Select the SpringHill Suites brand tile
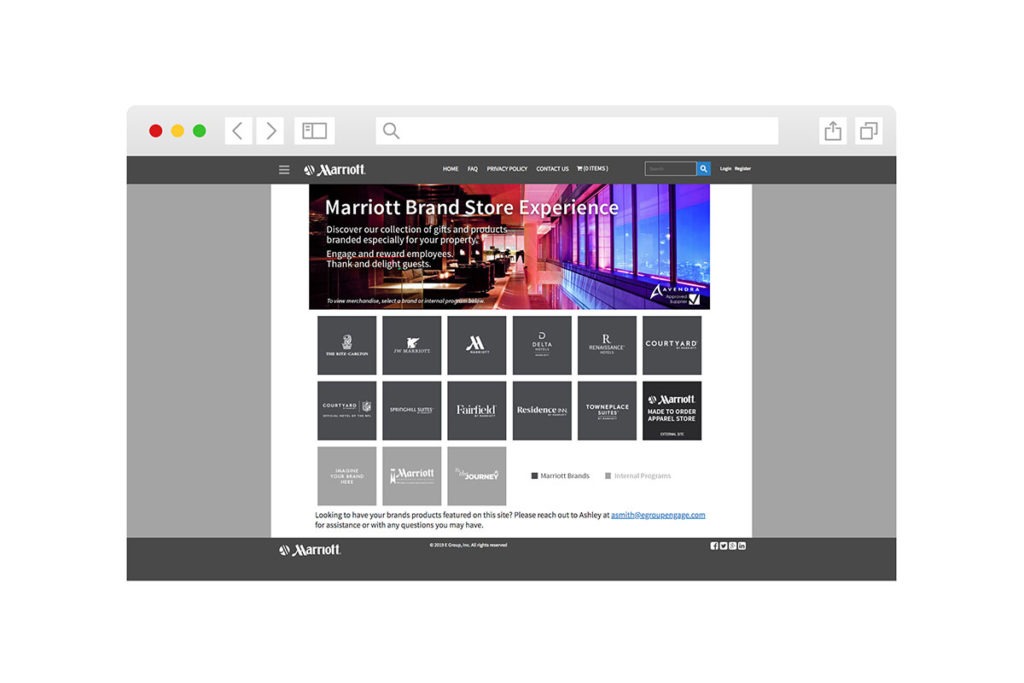Image resolution: width=1024 pixels, height=683 pixels. (411, 411)
